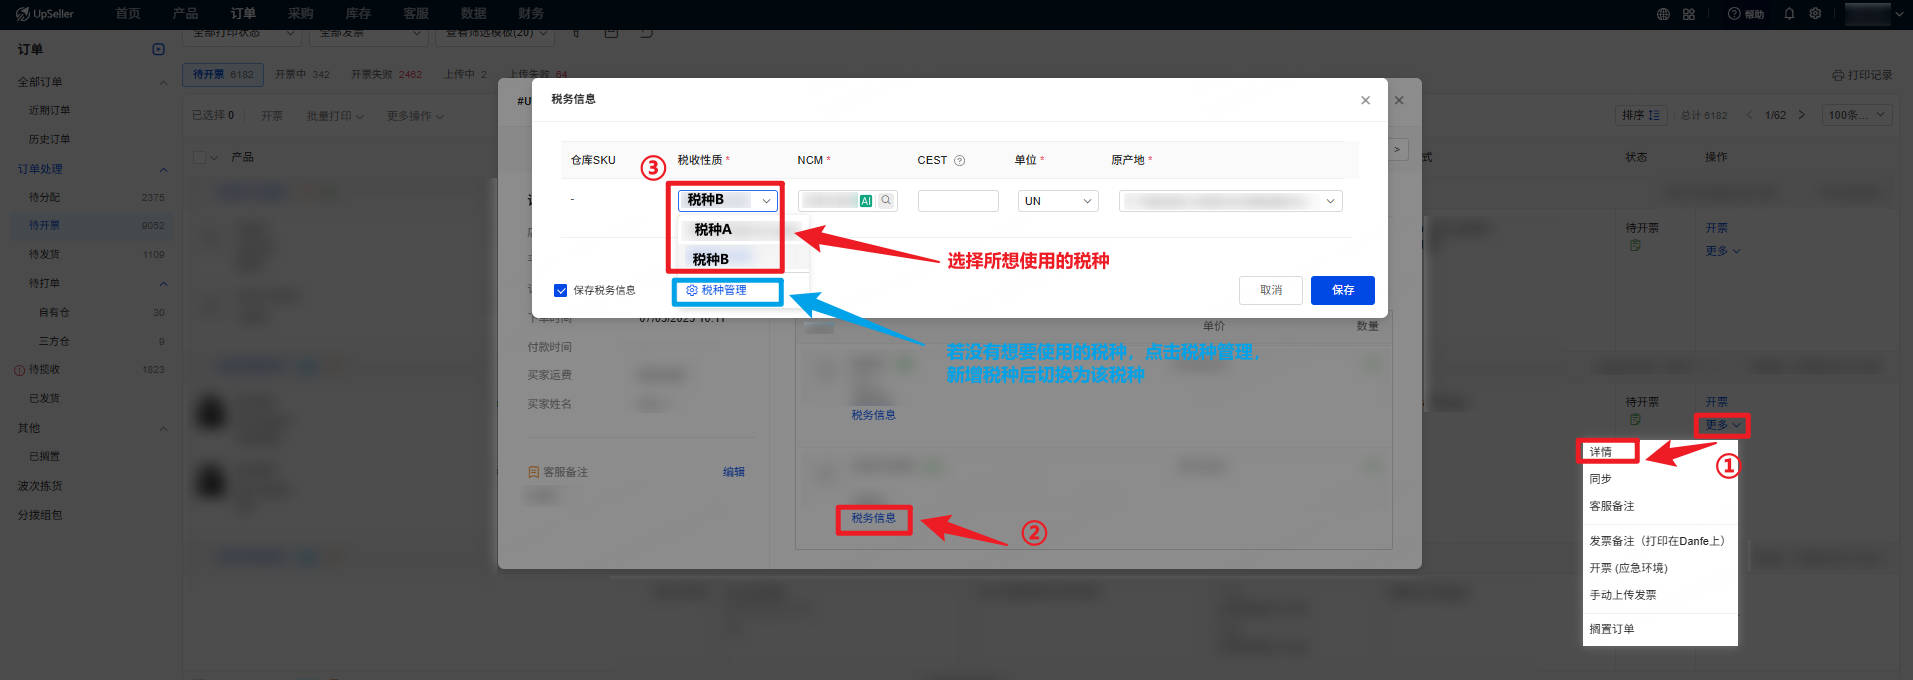
Task: Close the 税务信息 dialog
Action: tap(1365, 100)
